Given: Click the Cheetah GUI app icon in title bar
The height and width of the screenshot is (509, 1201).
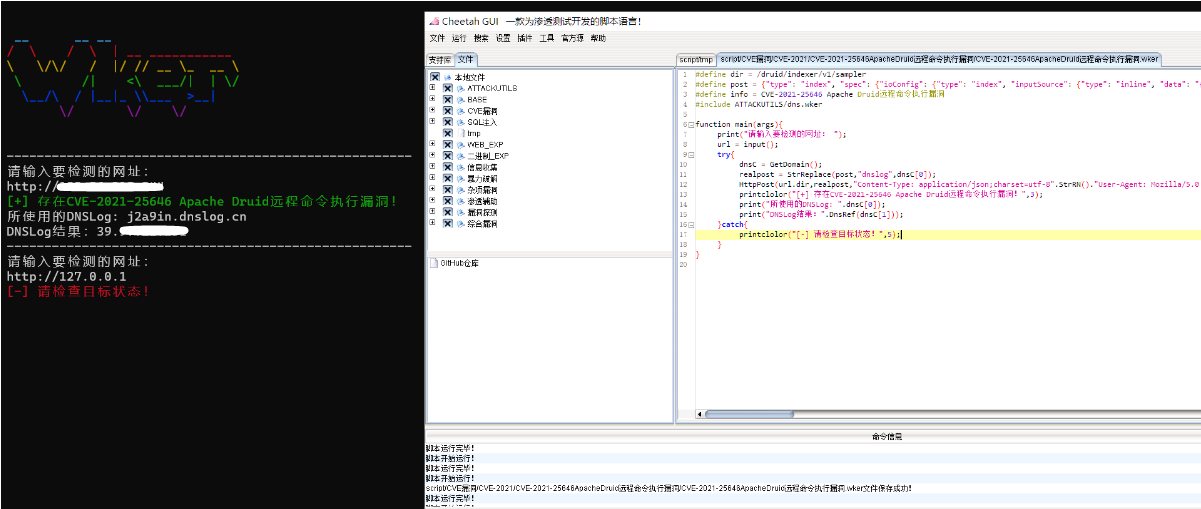Looking at the screenshot, I should click(x=433, y=21).
